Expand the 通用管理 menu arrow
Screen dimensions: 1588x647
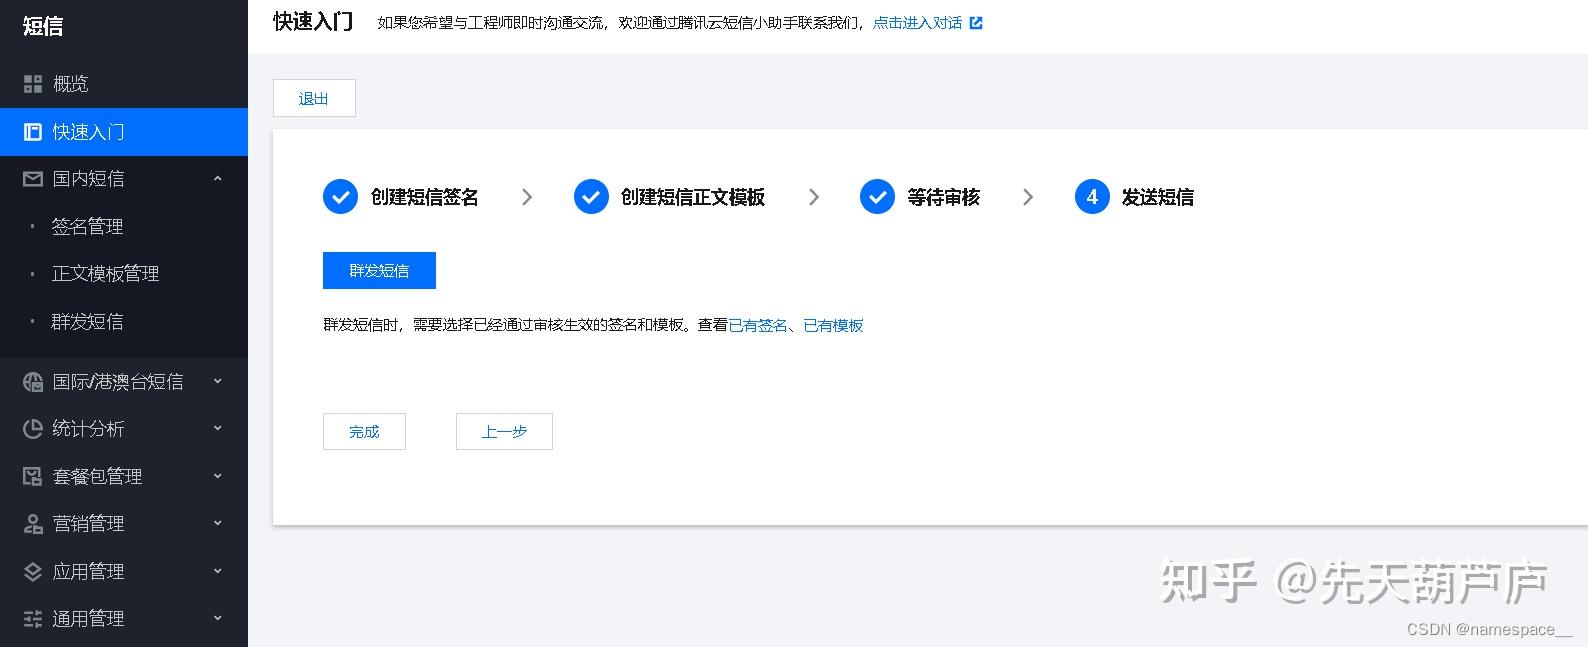pyautogui.click(x=218, y=619)
